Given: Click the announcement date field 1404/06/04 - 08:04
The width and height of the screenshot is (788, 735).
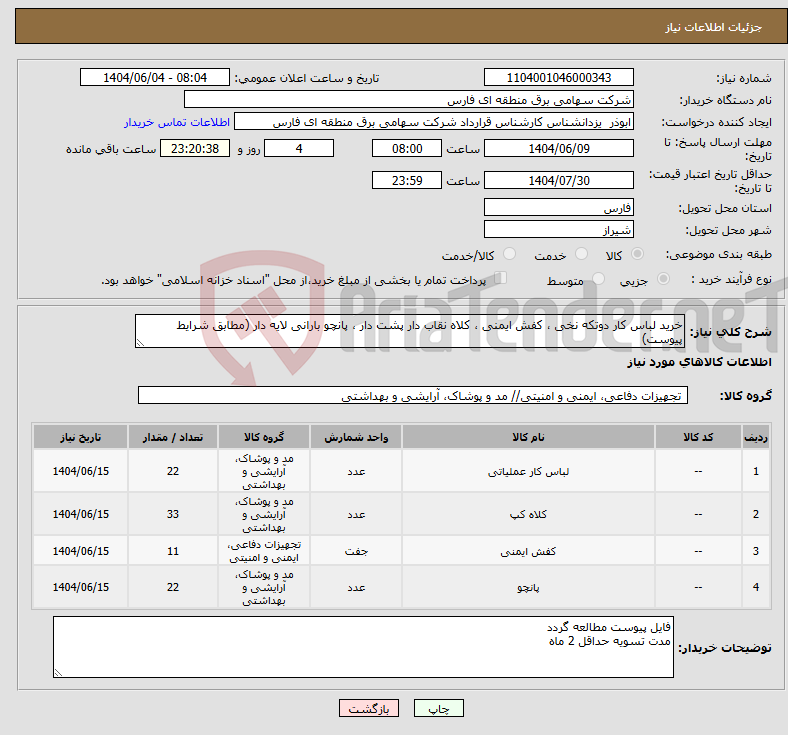Looking at the screenshot, I should pyautogui.click(x=155, y=77).
